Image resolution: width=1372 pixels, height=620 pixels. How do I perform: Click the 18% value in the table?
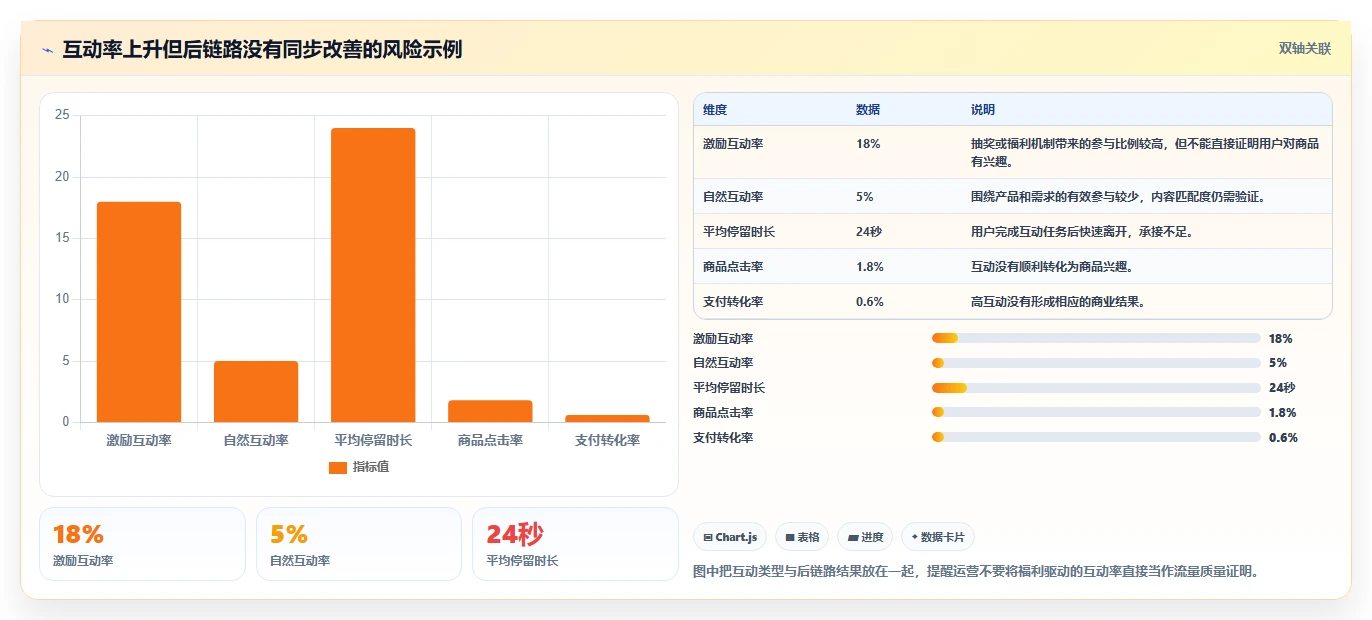(x=868, y=144)
